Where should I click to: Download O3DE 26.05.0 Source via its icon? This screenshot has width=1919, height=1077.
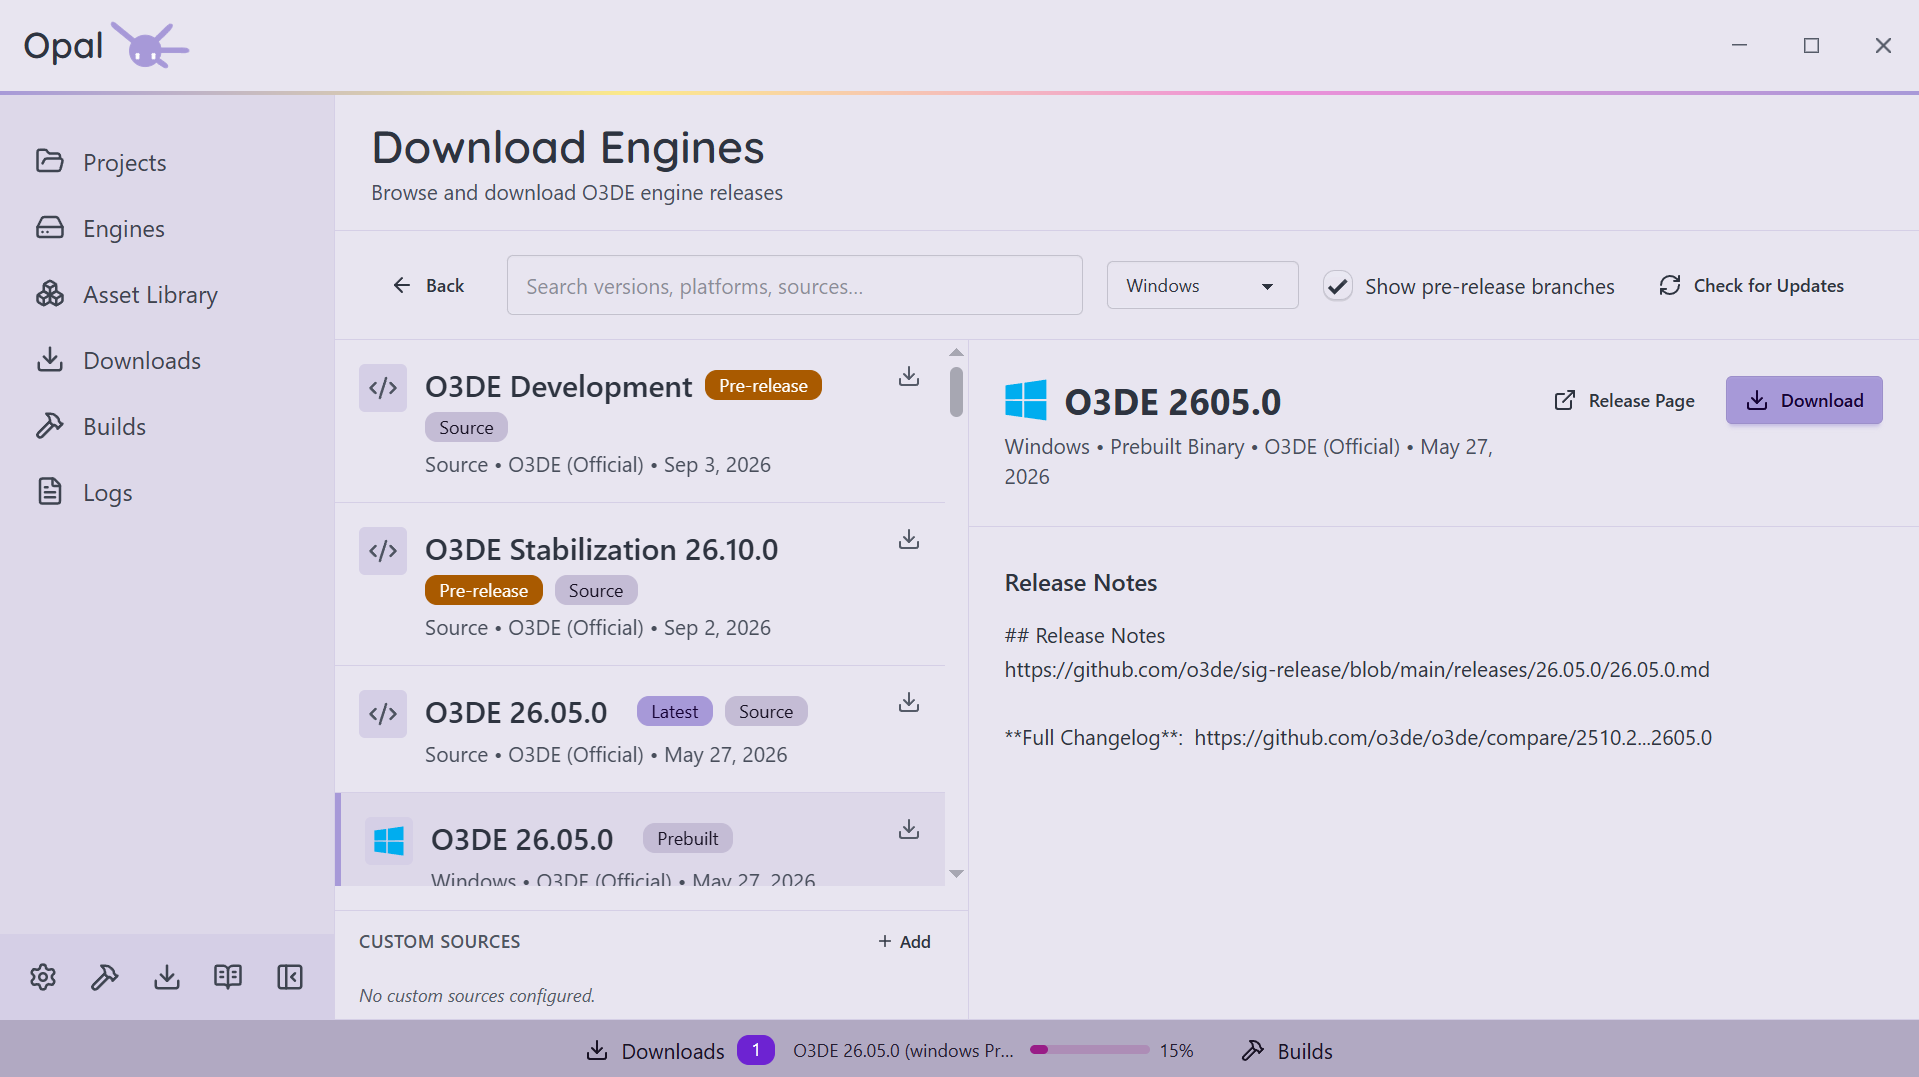click(909, 702)
